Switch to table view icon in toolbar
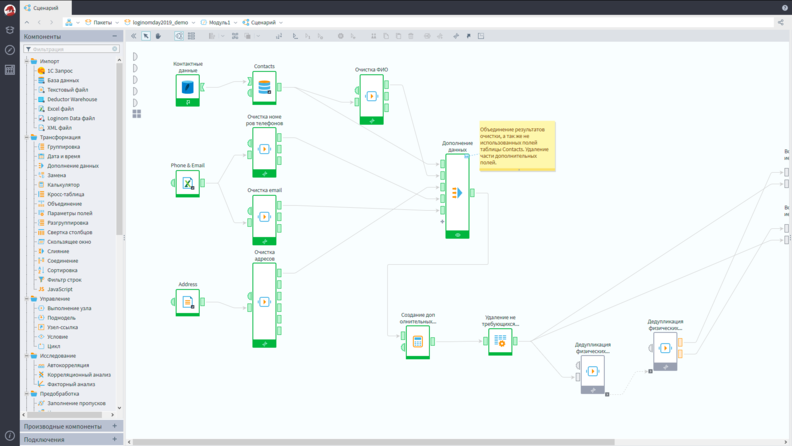792x446 pixels. point(191,36)
